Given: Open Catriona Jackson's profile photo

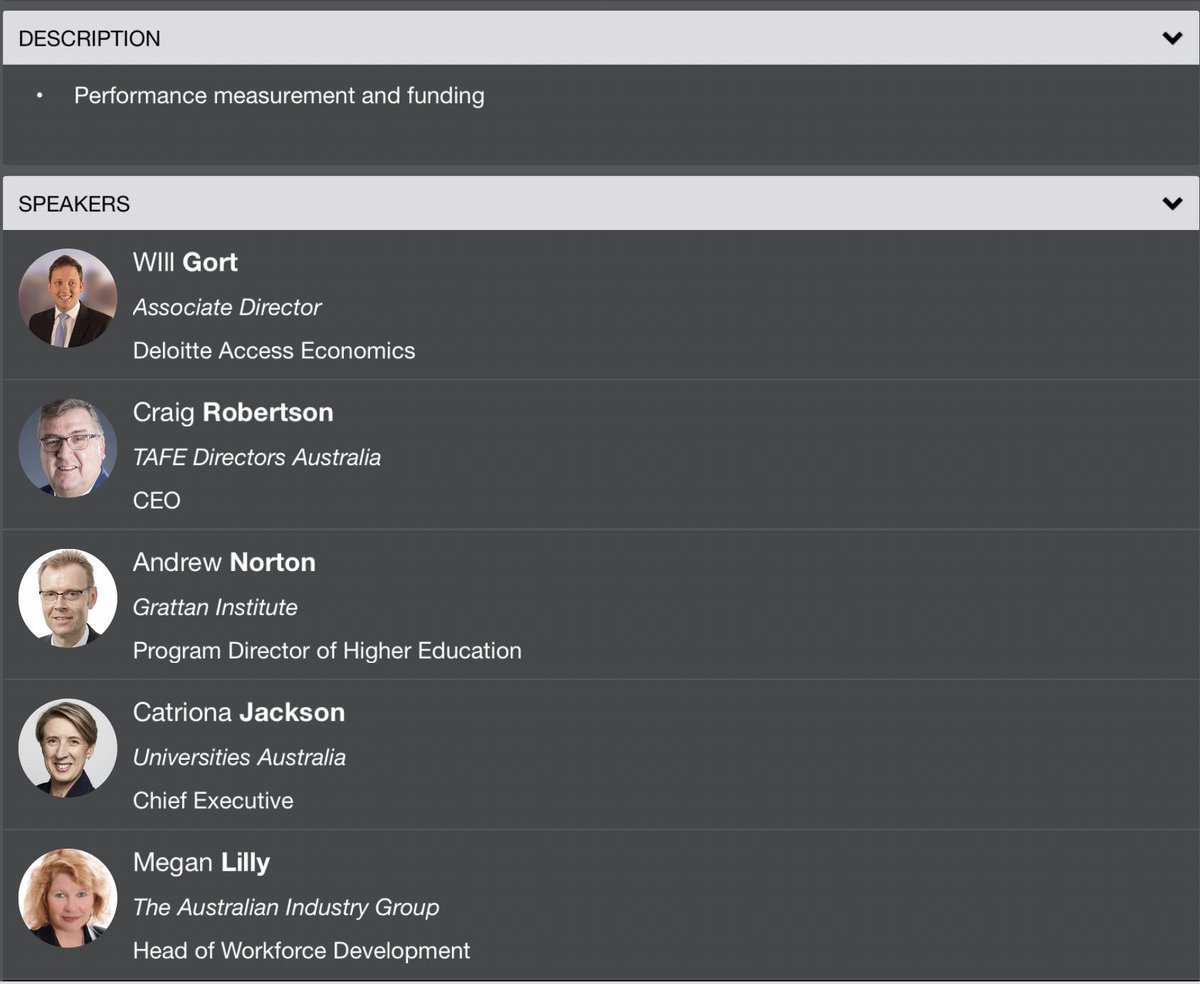Looking at the screenshot, I should 68,748.
